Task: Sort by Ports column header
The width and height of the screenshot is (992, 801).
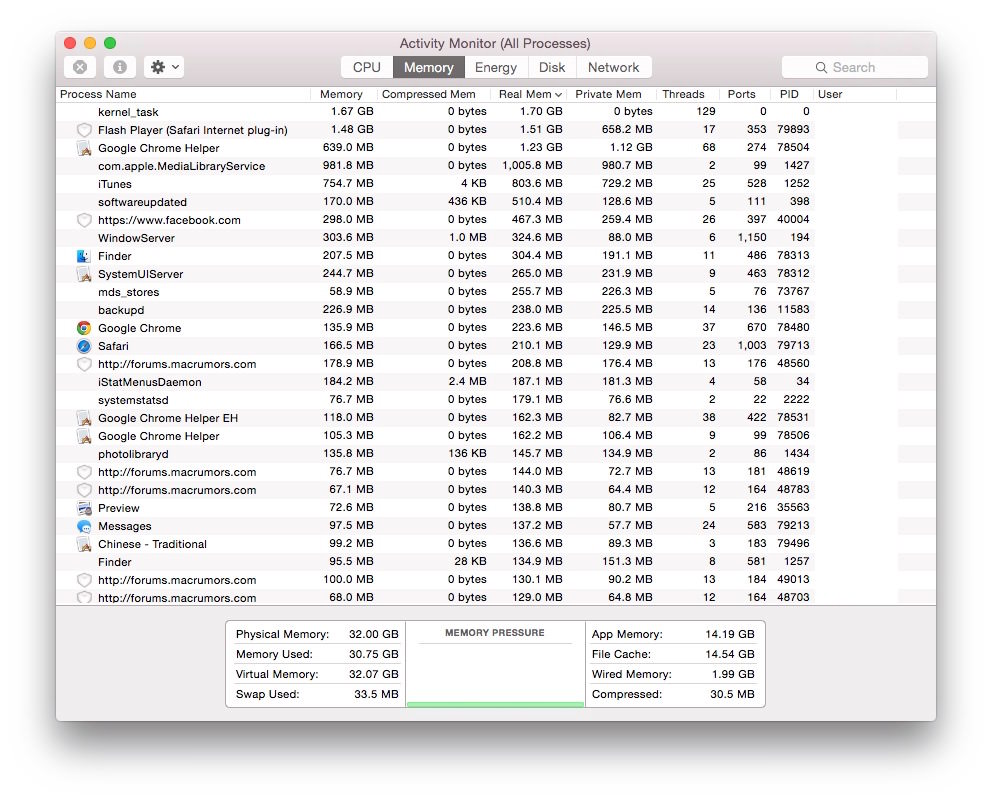Action: (x=745, y=94)
